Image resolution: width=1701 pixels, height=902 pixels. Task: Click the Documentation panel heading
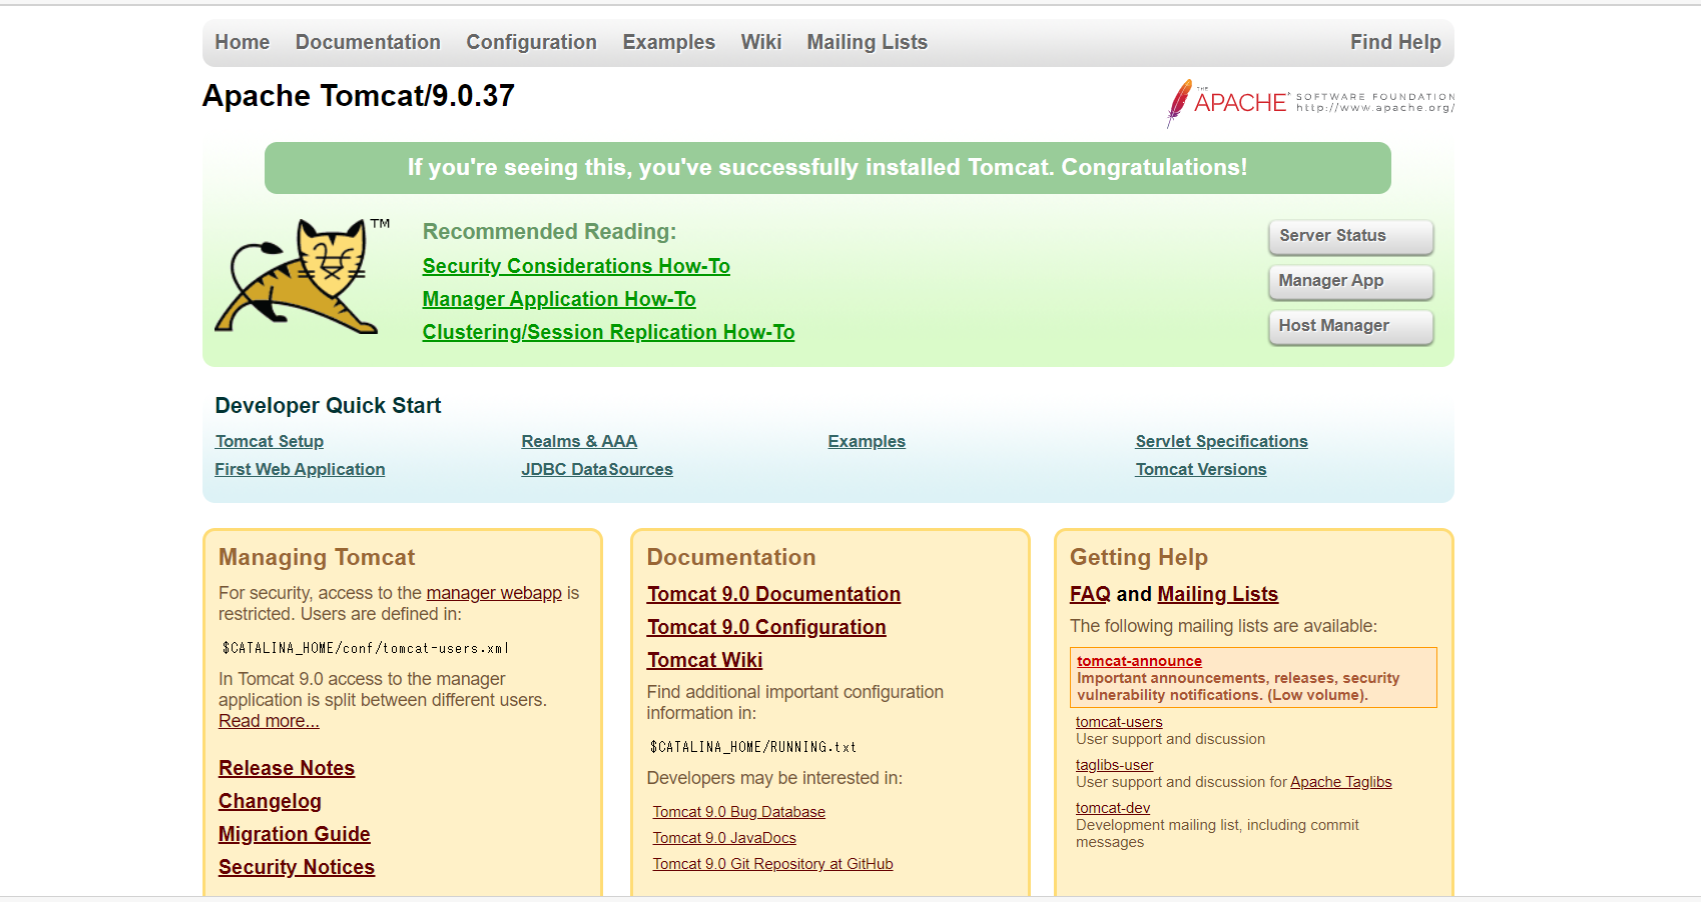[731, 557]
